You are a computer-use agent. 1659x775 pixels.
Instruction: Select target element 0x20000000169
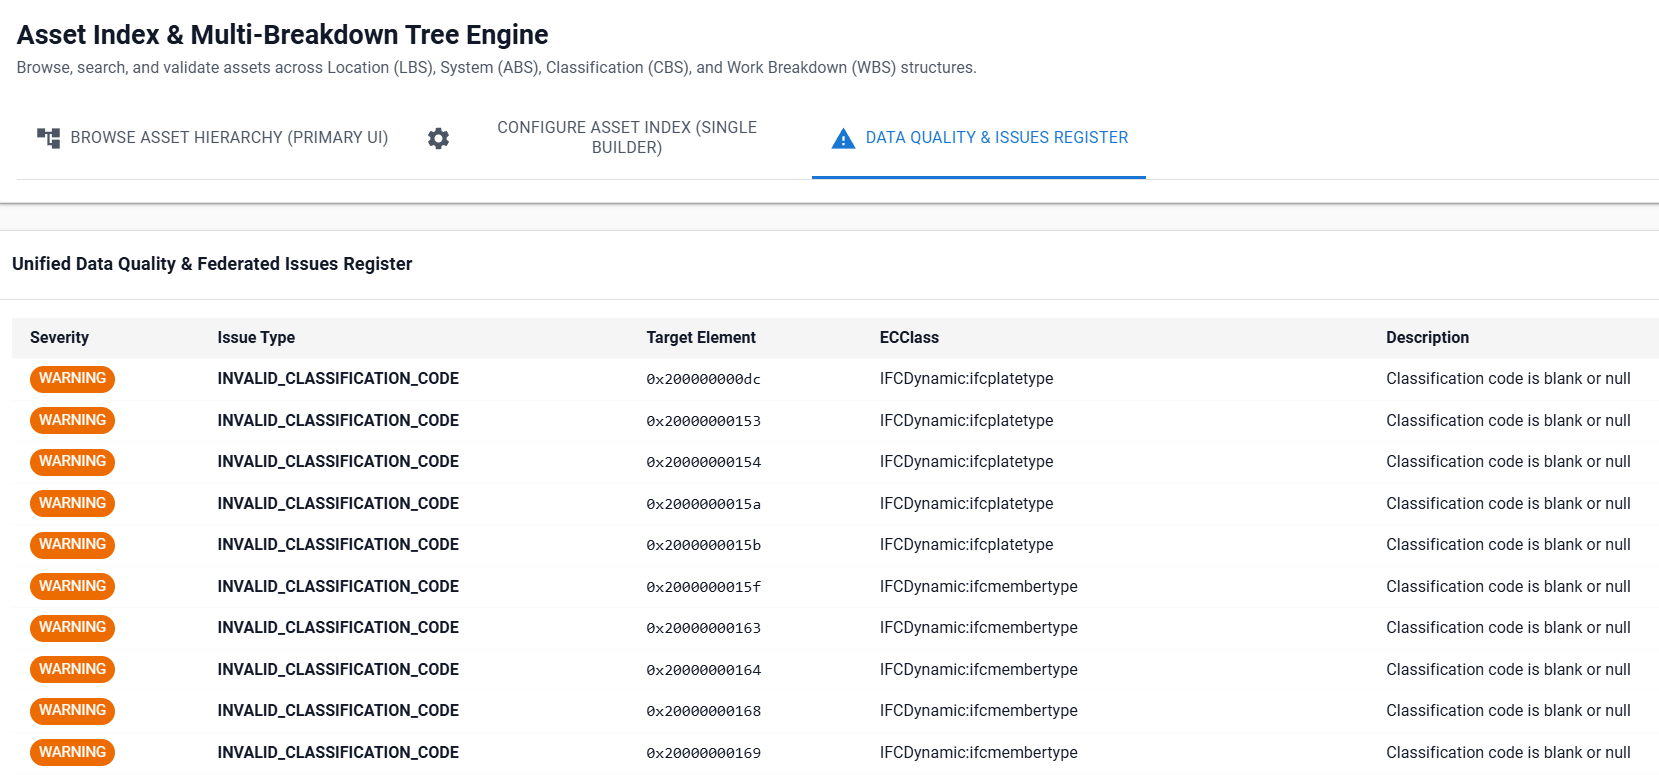(703, 753)
